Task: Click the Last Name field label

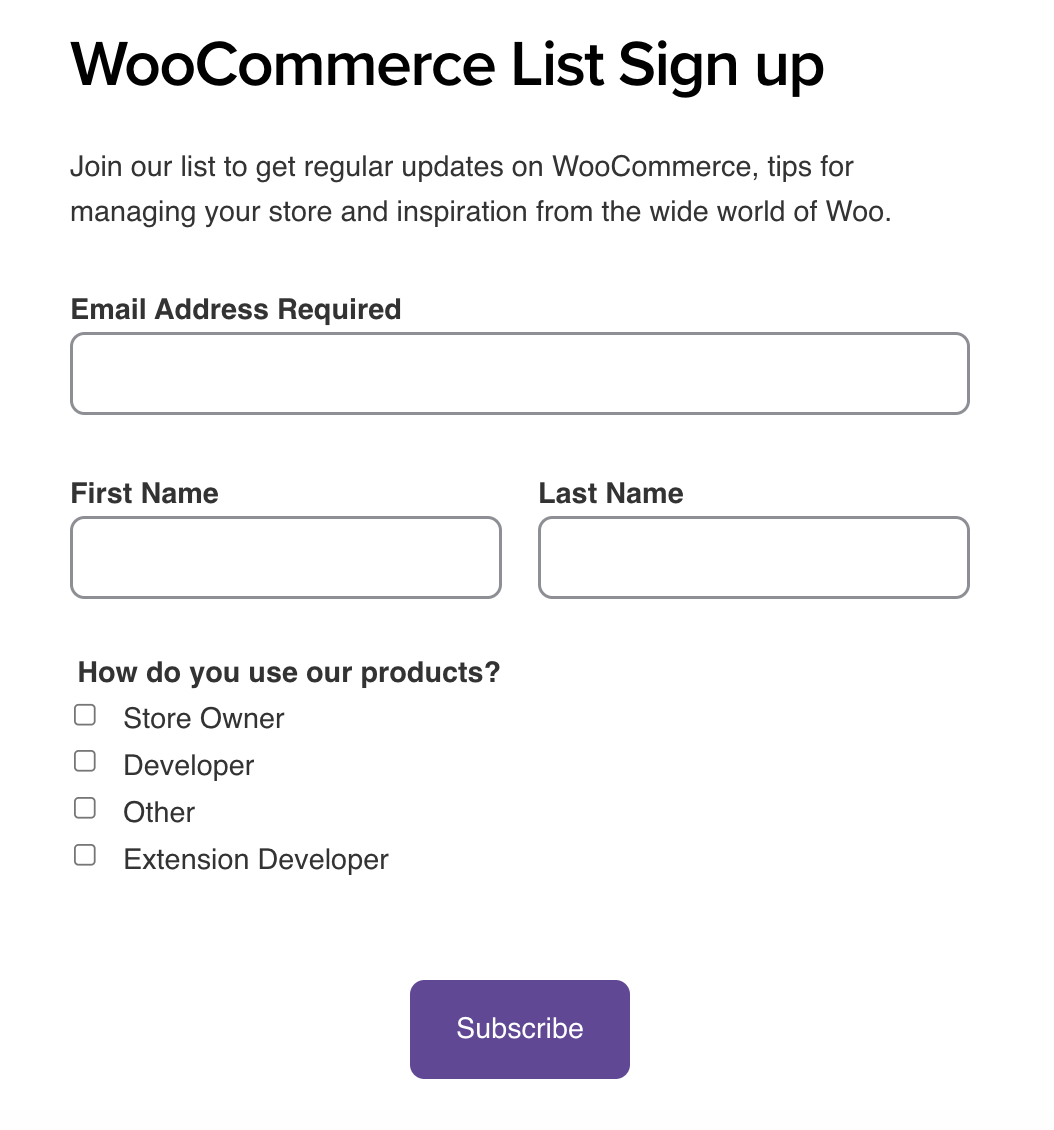Action: pos(611,492)
